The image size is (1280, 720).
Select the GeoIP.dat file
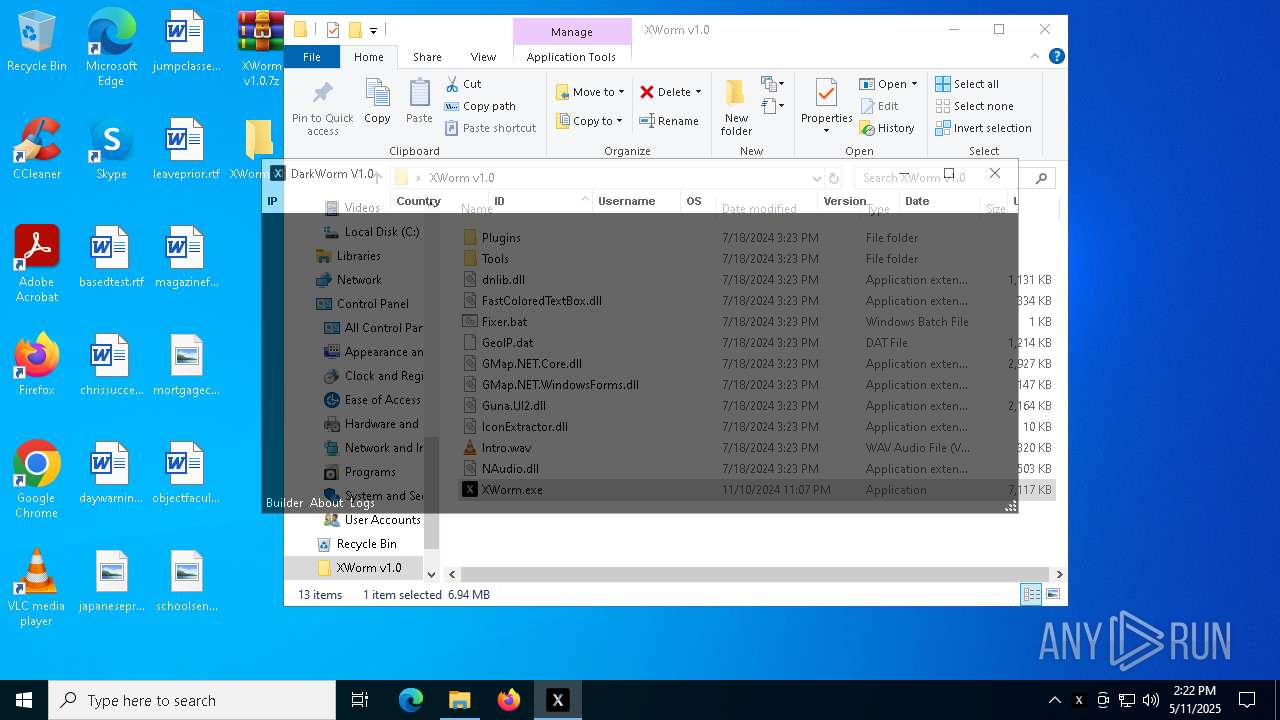(507, 343)
